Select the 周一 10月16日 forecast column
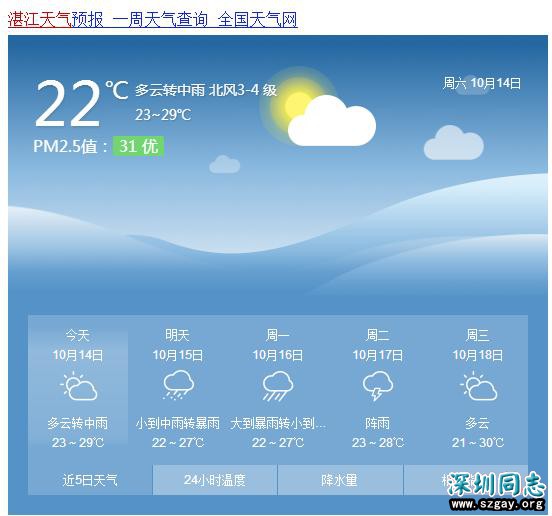The width and height of the screenshot is (552, 516). (x=278, y=389)
